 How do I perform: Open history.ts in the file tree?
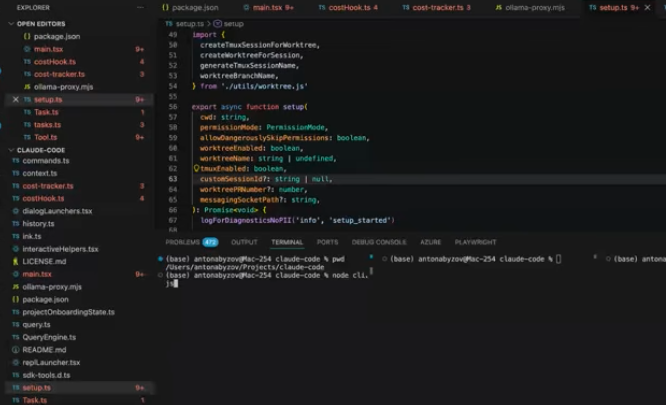[38, 224]
